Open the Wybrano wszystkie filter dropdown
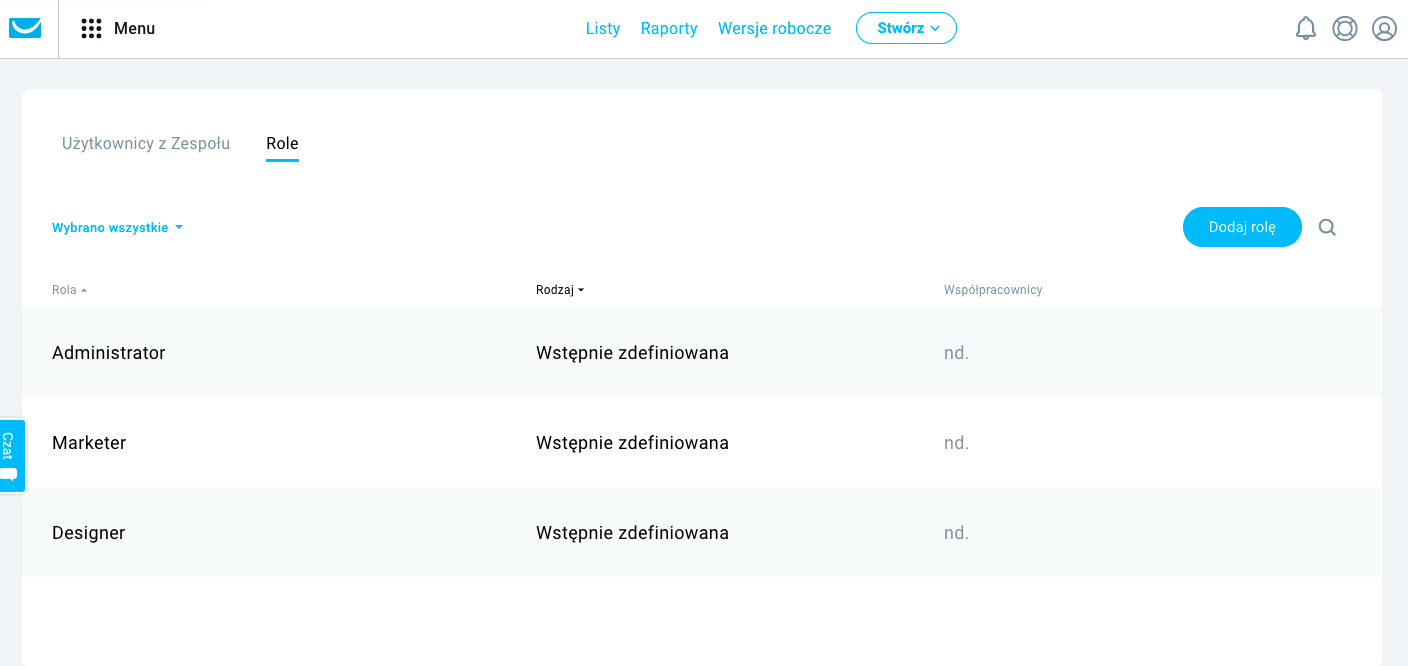Screen dimensions: 1408x666 (118, 227)
